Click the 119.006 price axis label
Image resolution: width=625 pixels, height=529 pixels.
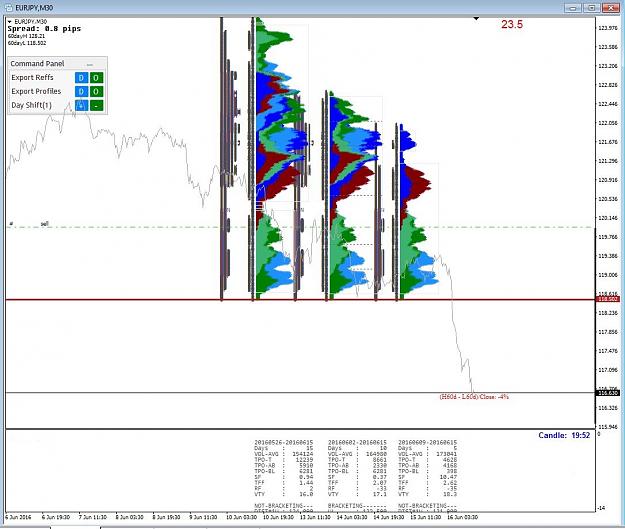point(608,275)
